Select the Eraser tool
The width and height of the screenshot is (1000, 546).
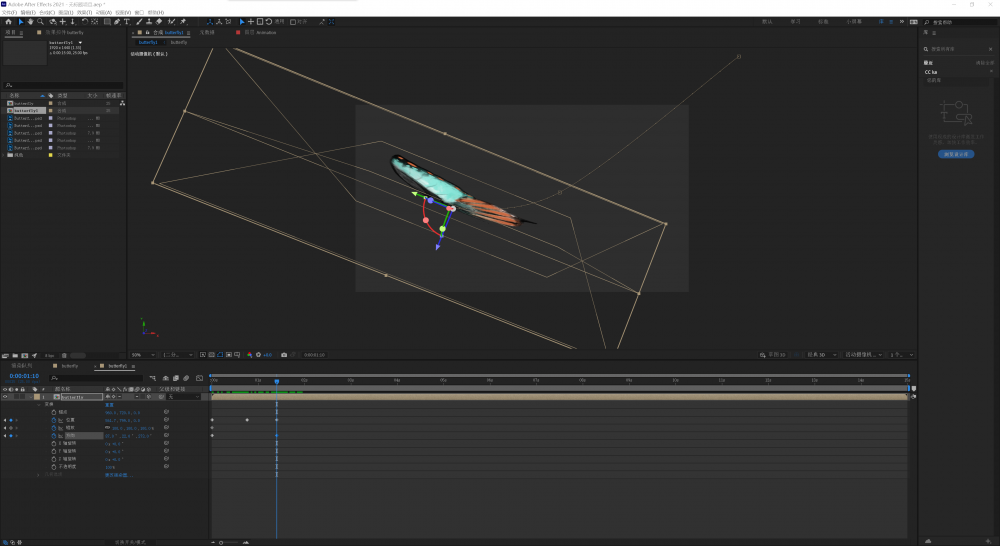(159, 22)
